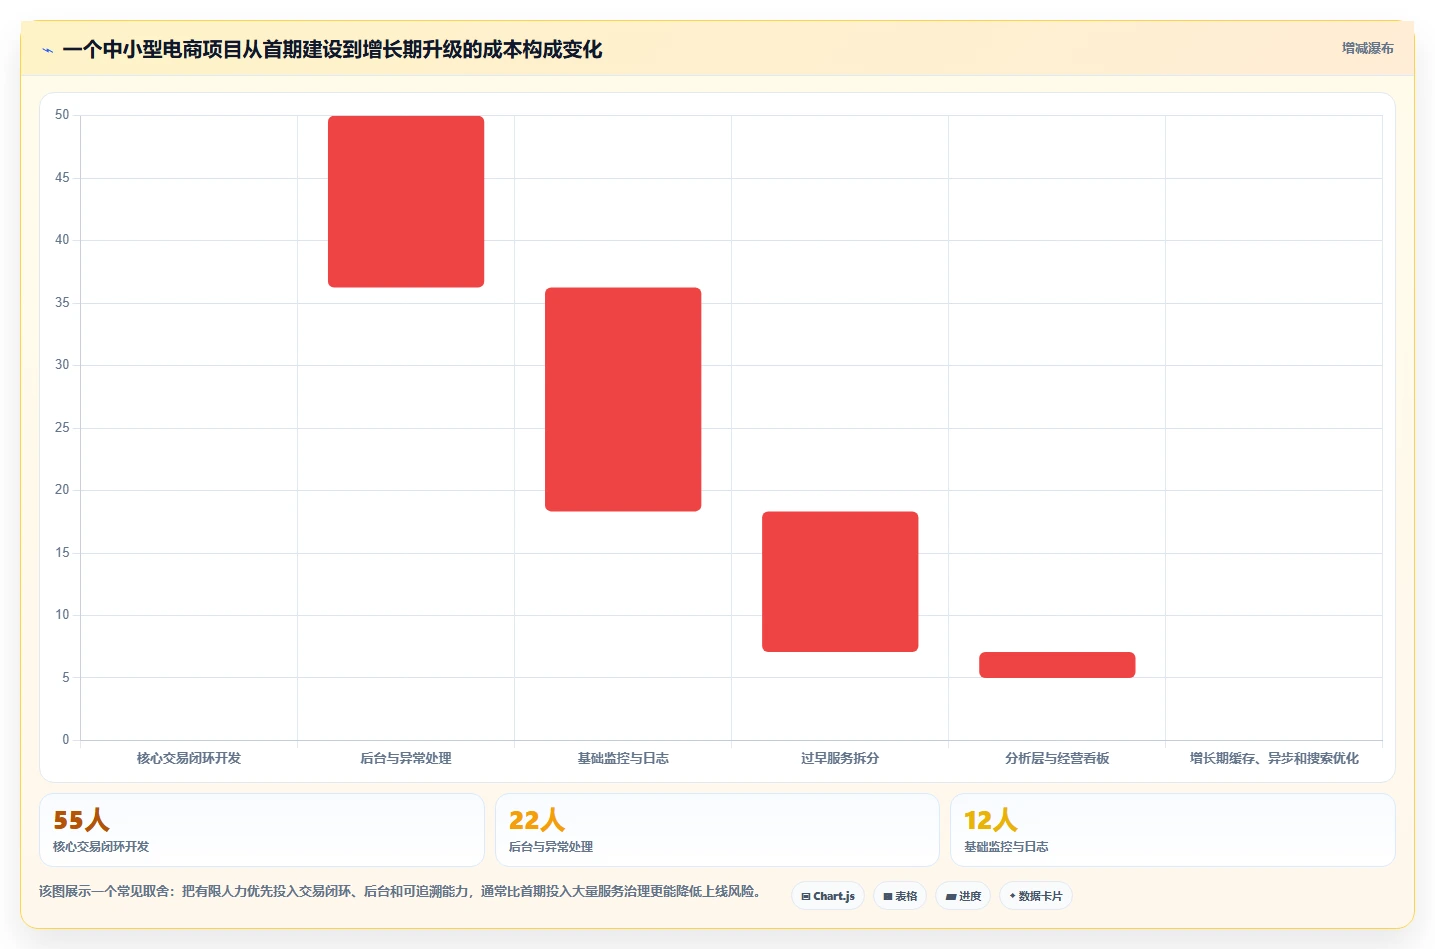Click the axis label 后台与异常处理
Screen dimensions: 1435x949
pos(406,758)
